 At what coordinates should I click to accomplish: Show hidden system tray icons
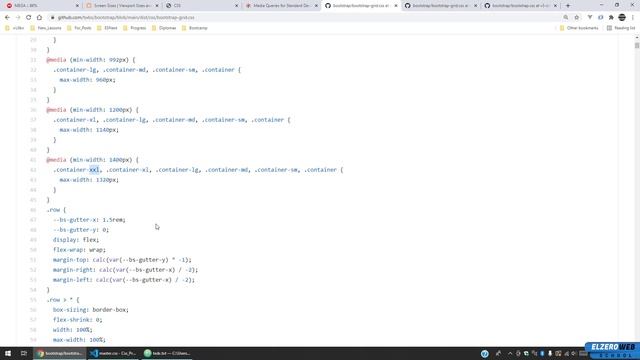[510, 353]
